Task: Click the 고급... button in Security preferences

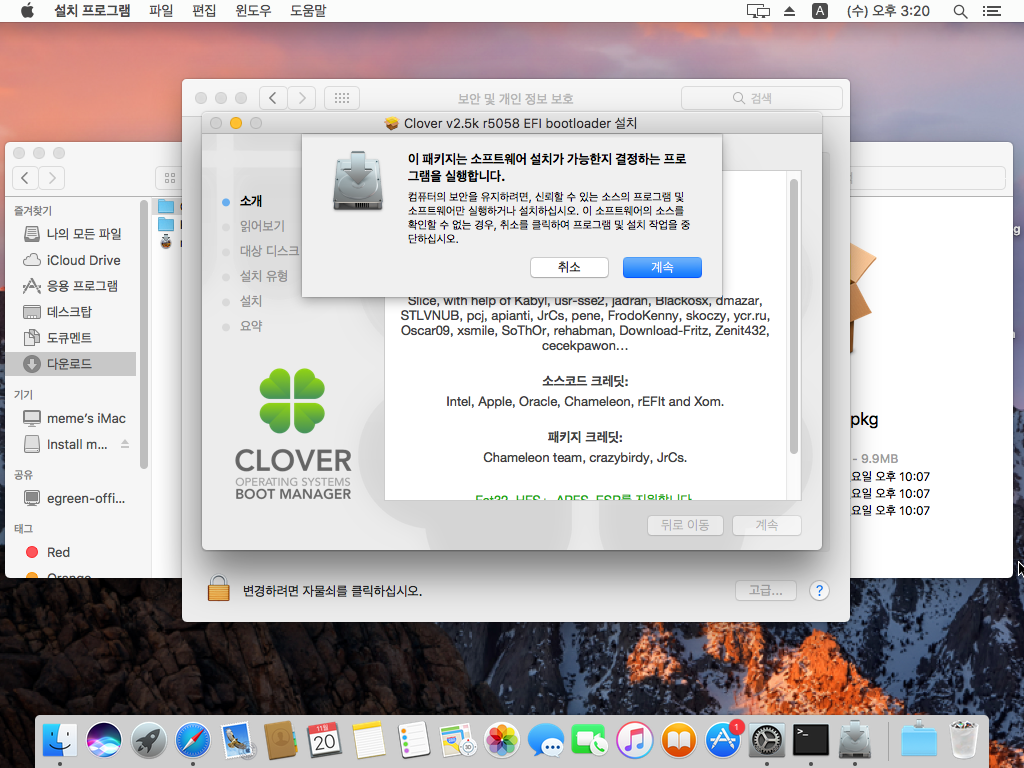Action: pos(765,590)
